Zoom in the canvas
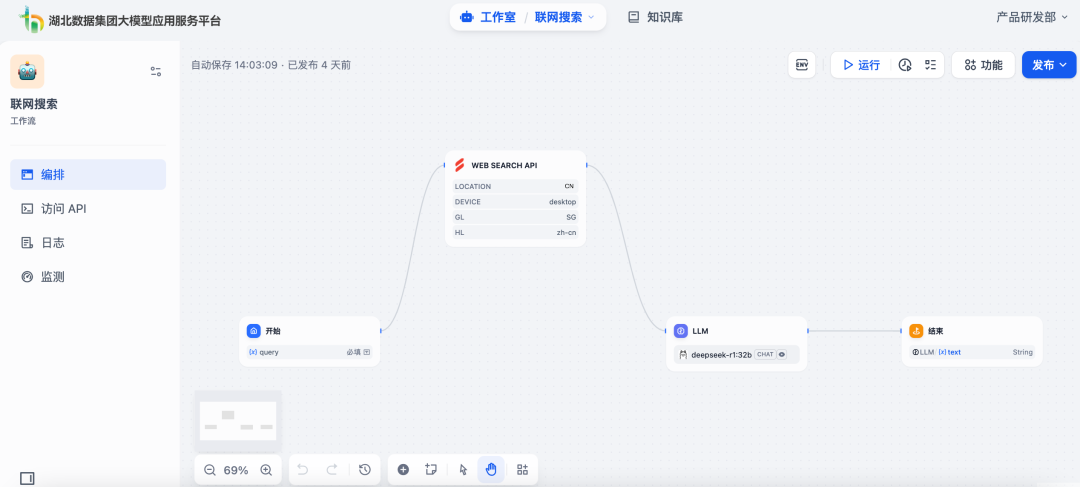This screenshot has width=1080, height=487. pos(266,470)
